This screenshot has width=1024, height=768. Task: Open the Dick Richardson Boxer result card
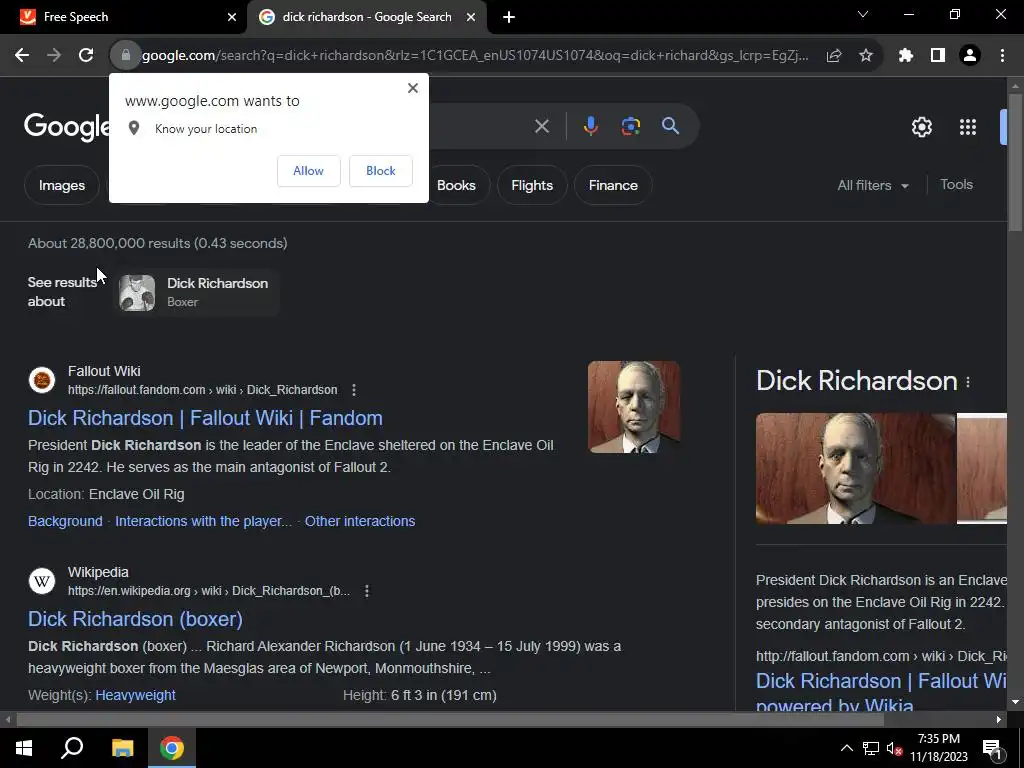pos(196,292)
